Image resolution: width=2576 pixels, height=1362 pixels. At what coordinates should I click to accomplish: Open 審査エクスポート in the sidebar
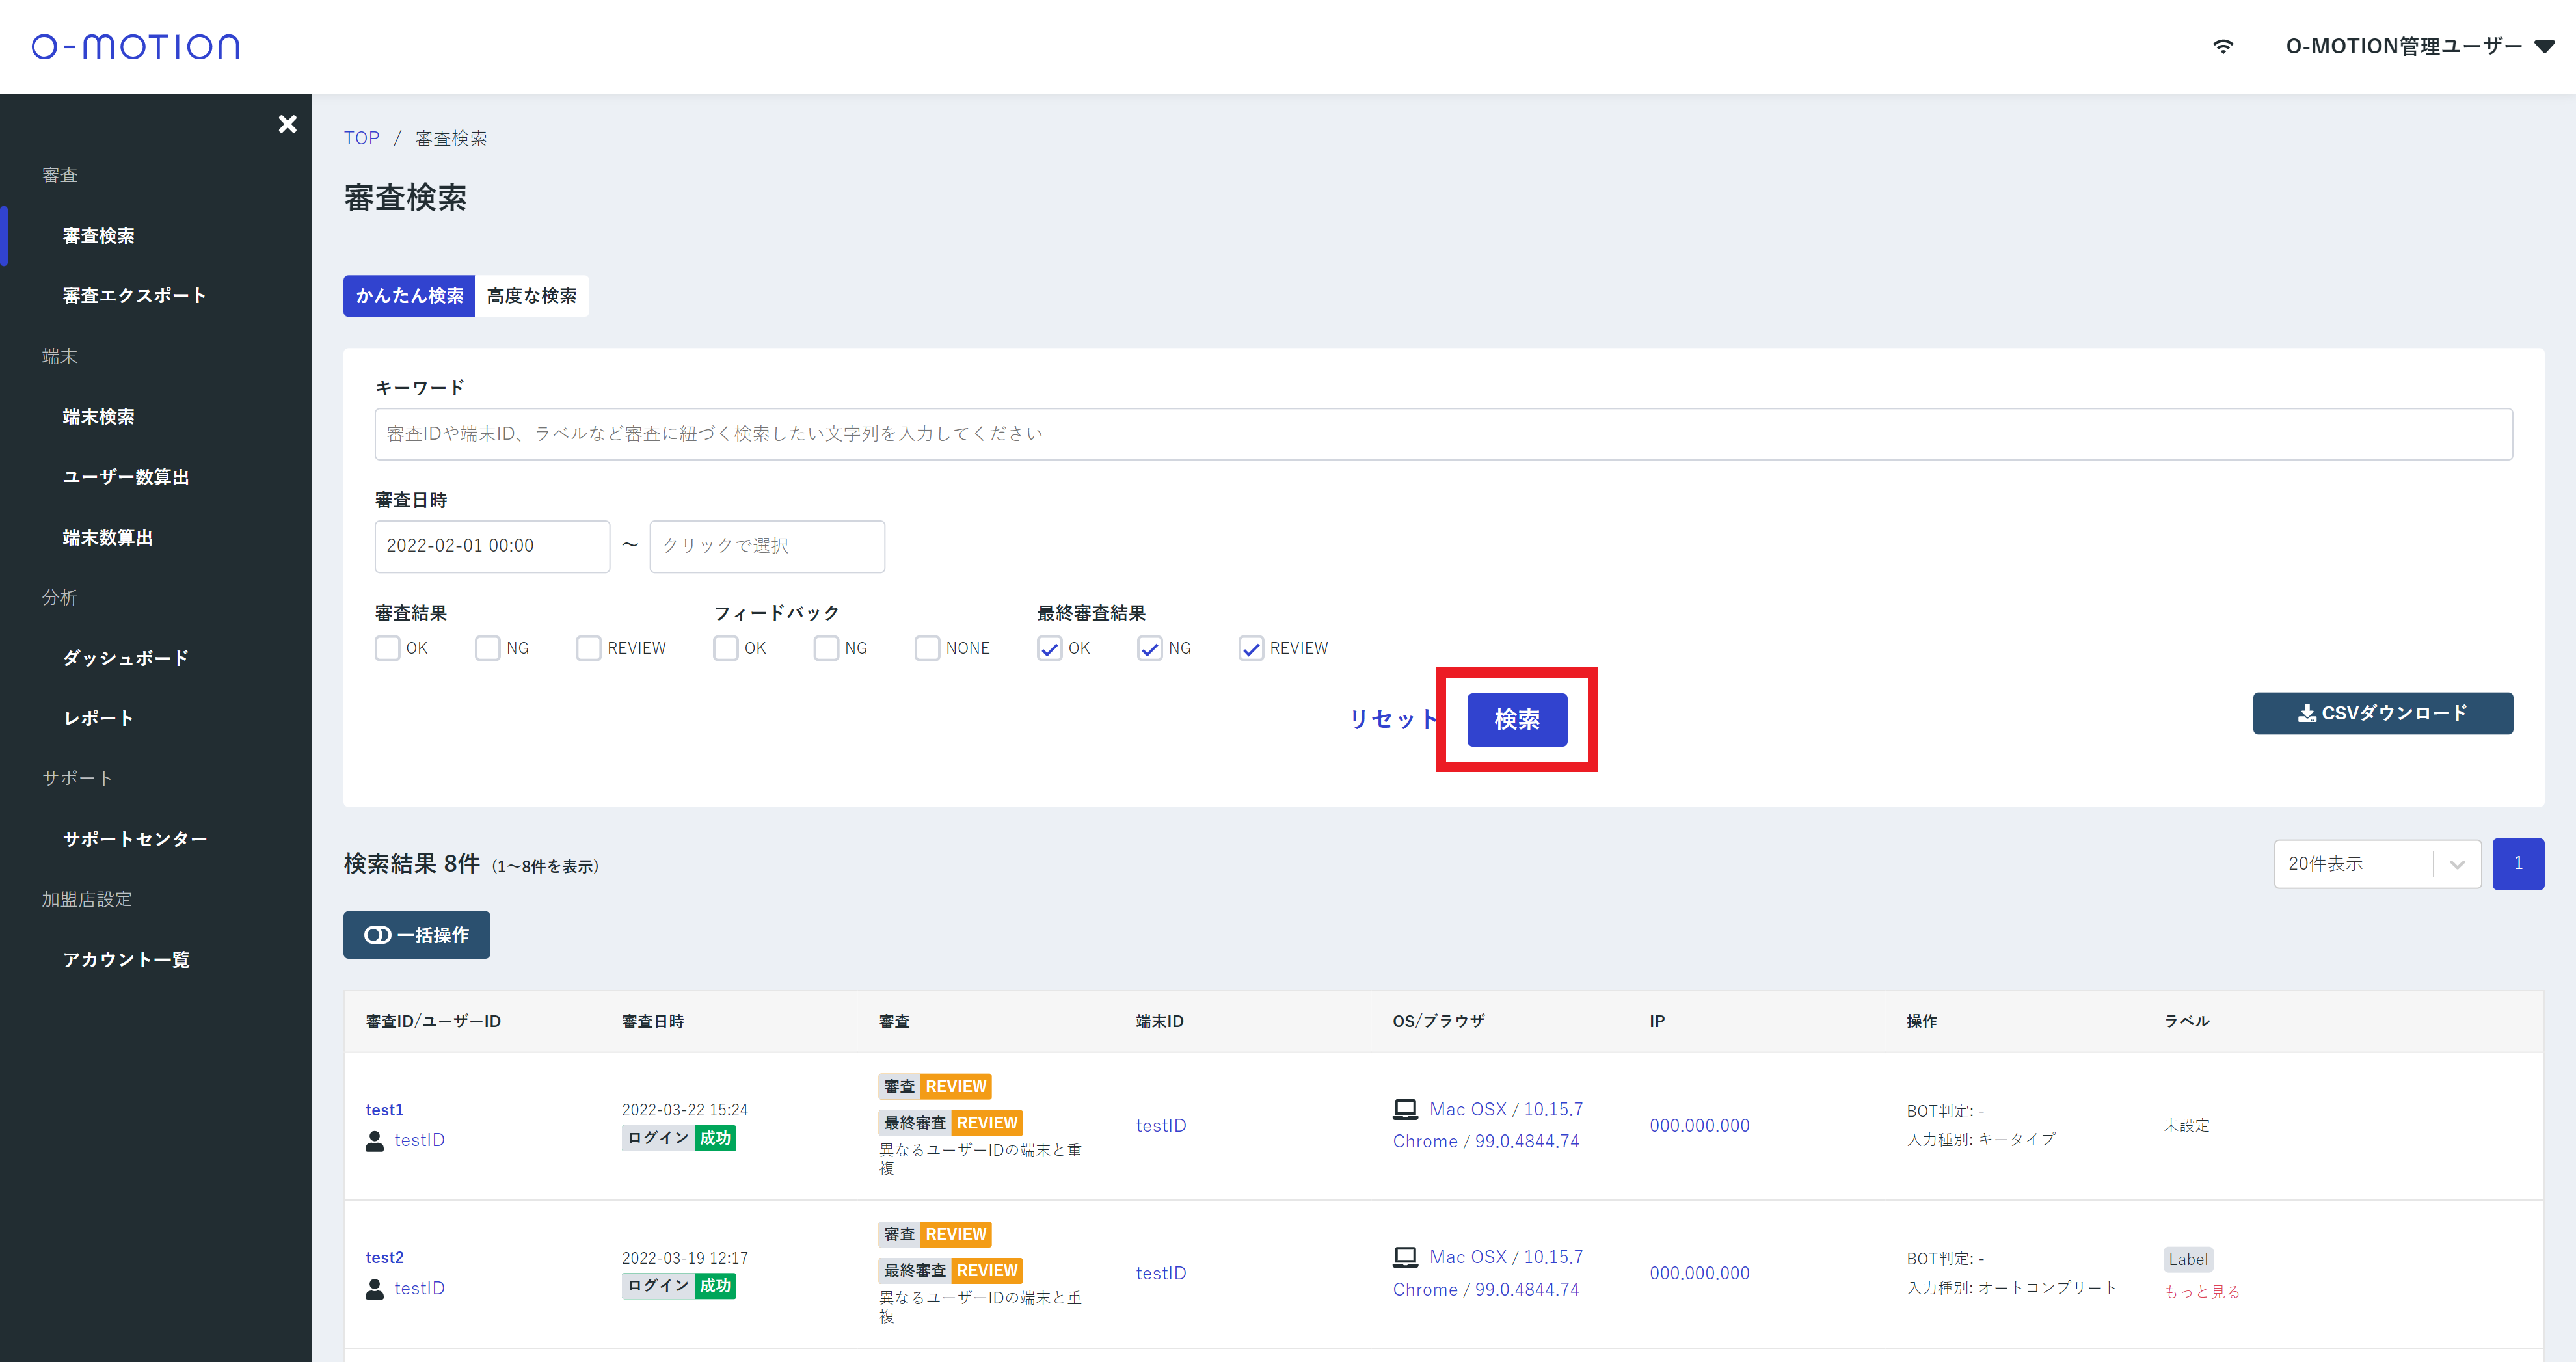(134, 295)
